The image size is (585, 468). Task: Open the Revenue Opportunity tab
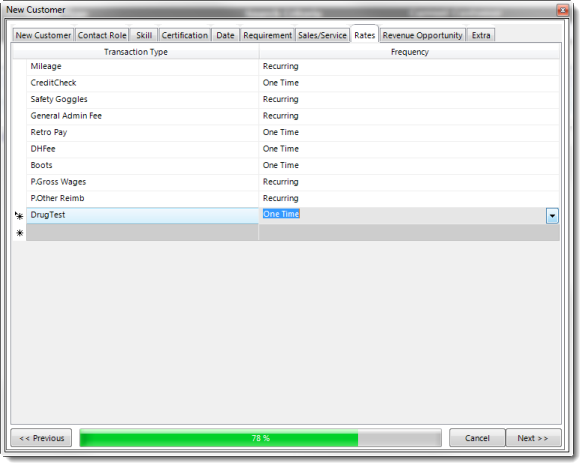coord(422,35)
